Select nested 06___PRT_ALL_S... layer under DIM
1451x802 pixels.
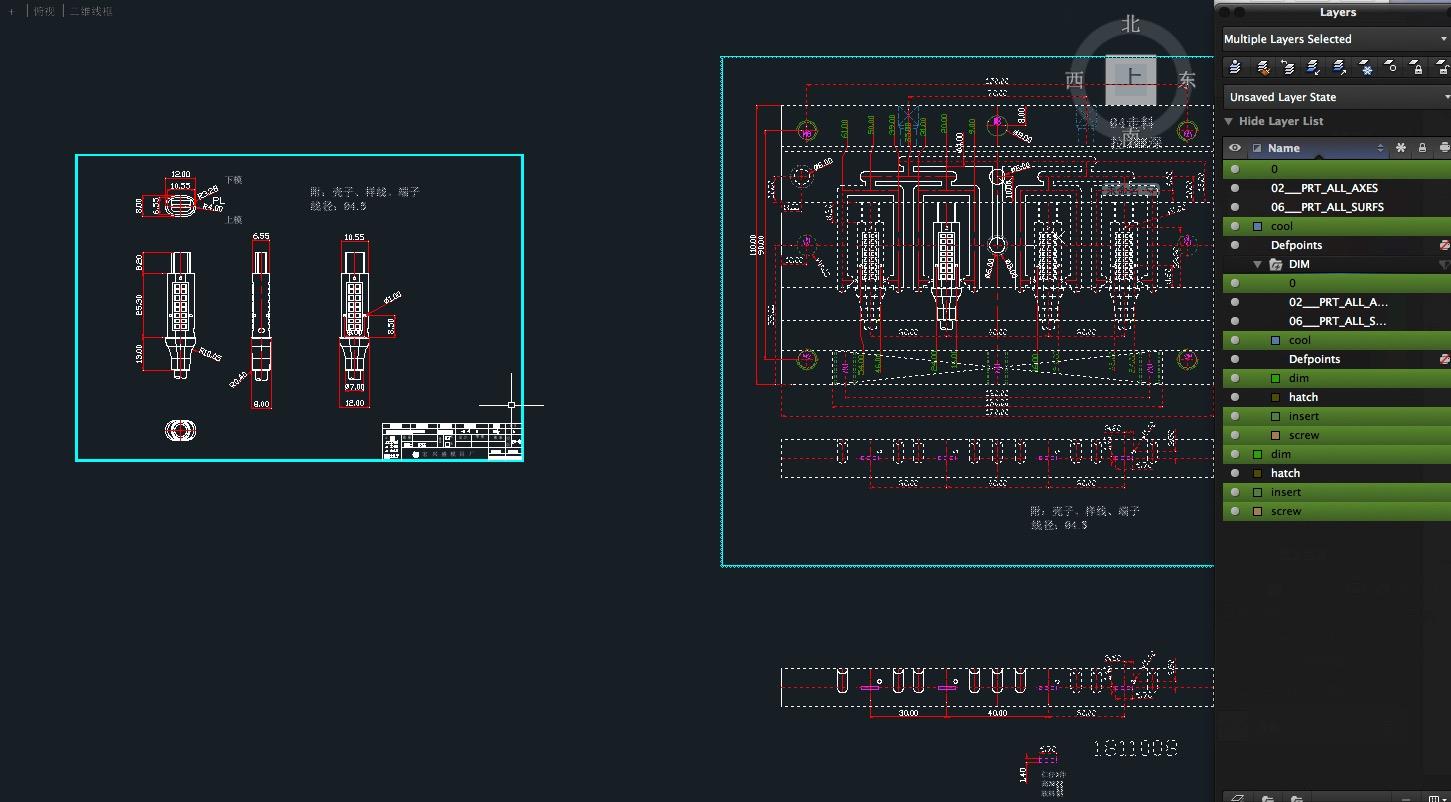(x=1338, y=321)
